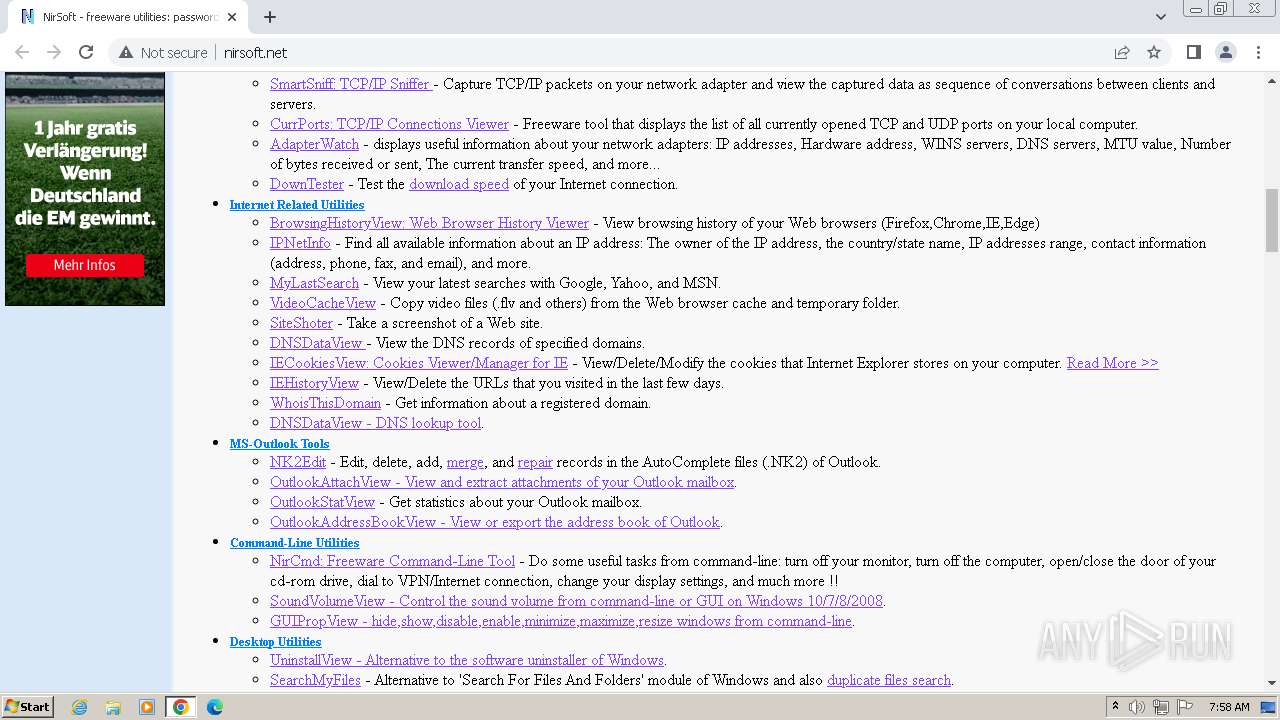
Task: Click the scrollbar down arrow
Action: click(x=1272, y=683)
